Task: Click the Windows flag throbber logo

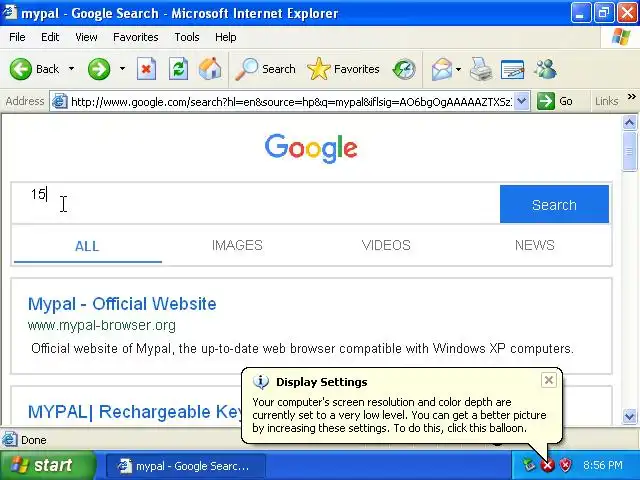Action: 621,37
